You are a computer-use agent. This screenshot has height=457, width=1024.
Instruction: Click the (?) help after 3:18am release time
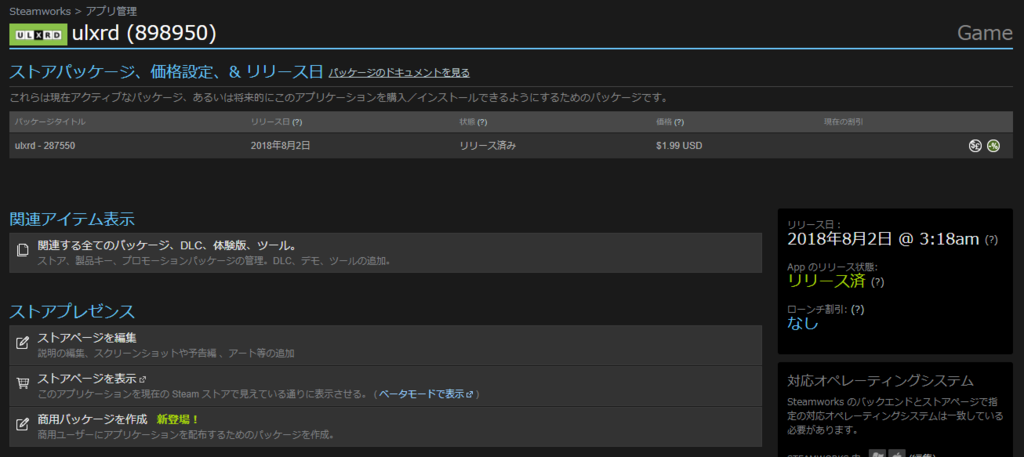[991, 240]
